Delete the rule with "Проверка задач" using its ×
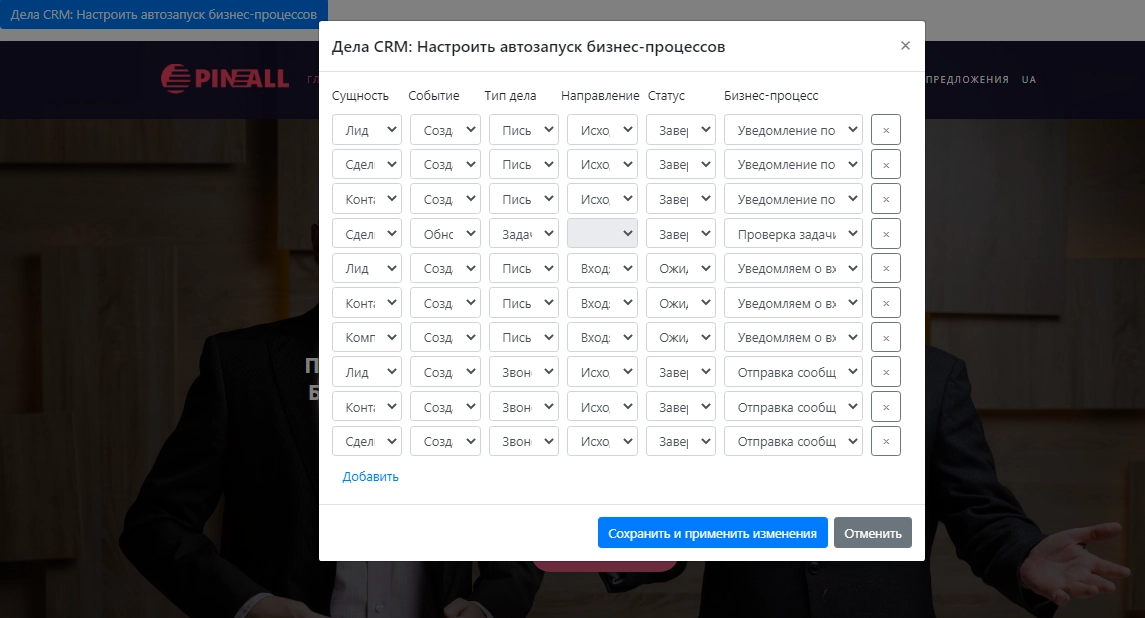This screenshot has width=1145, height=618. 885,233
